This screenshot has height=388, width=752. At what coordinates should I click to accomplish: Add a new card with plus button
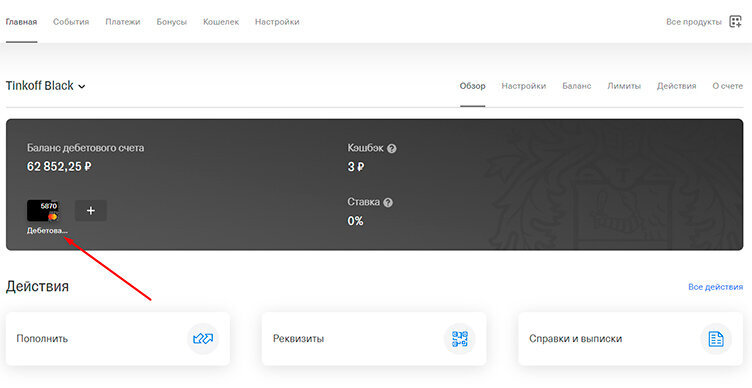91,211
